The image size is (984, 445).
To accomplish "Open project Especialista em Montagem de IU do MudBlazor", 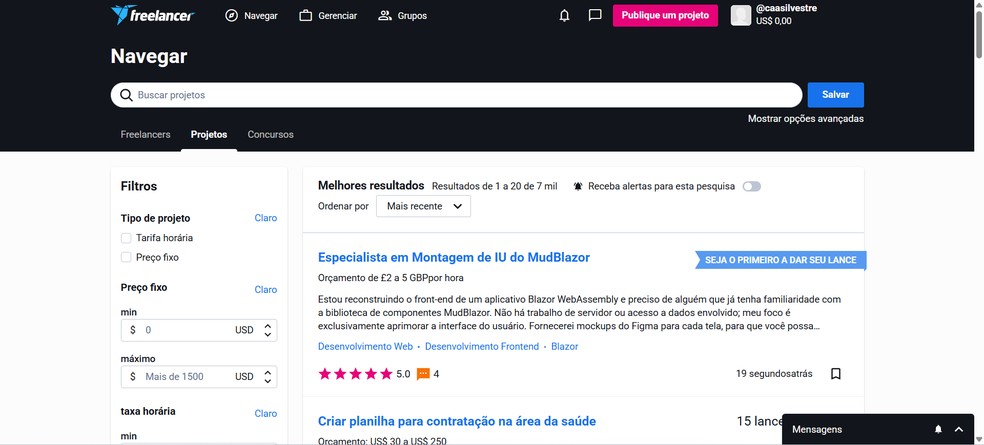I will tap(454, 257).
